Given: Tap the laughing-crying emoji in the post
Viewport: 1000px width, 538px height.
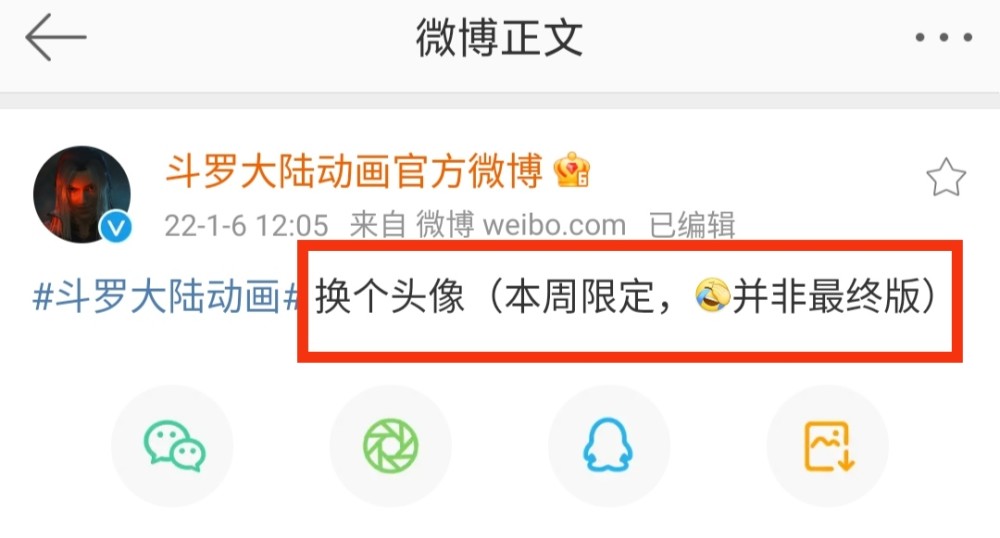Looking at the screenshot, I should (x=713, y=295).
